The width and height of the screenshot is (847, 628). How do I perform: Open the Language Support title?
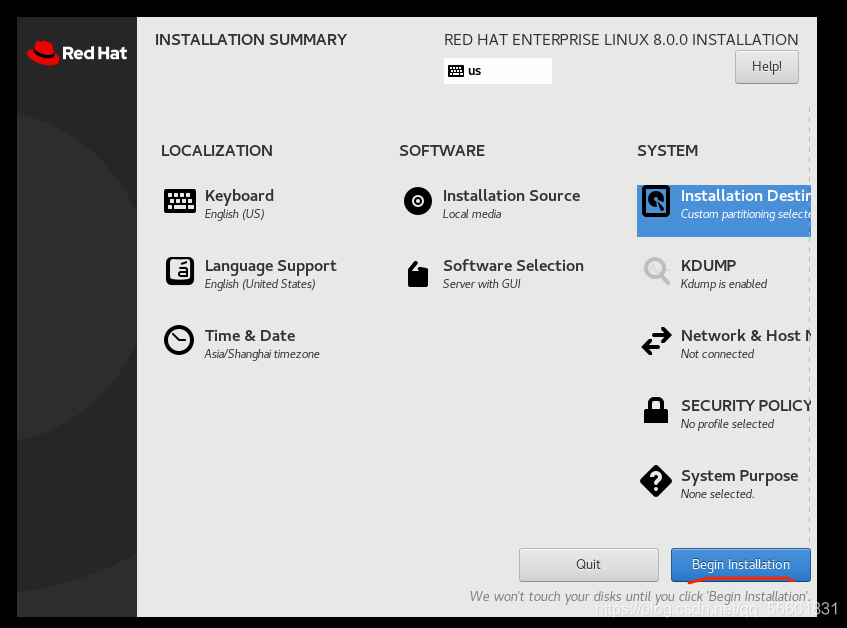tap(271, 266)
